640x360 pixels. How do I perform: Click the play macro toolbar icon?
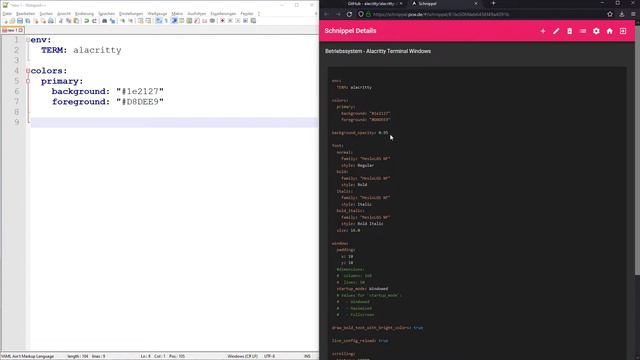coord(238,20)
